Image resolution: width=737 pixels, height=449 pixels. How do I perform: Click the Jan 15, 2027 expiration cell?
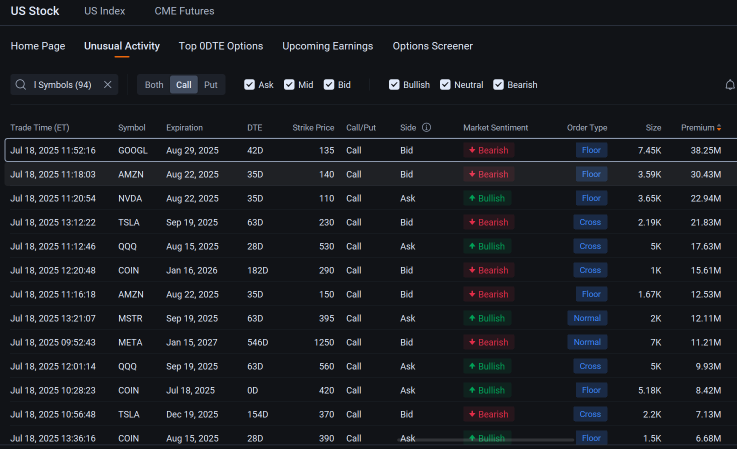[192, 342]
